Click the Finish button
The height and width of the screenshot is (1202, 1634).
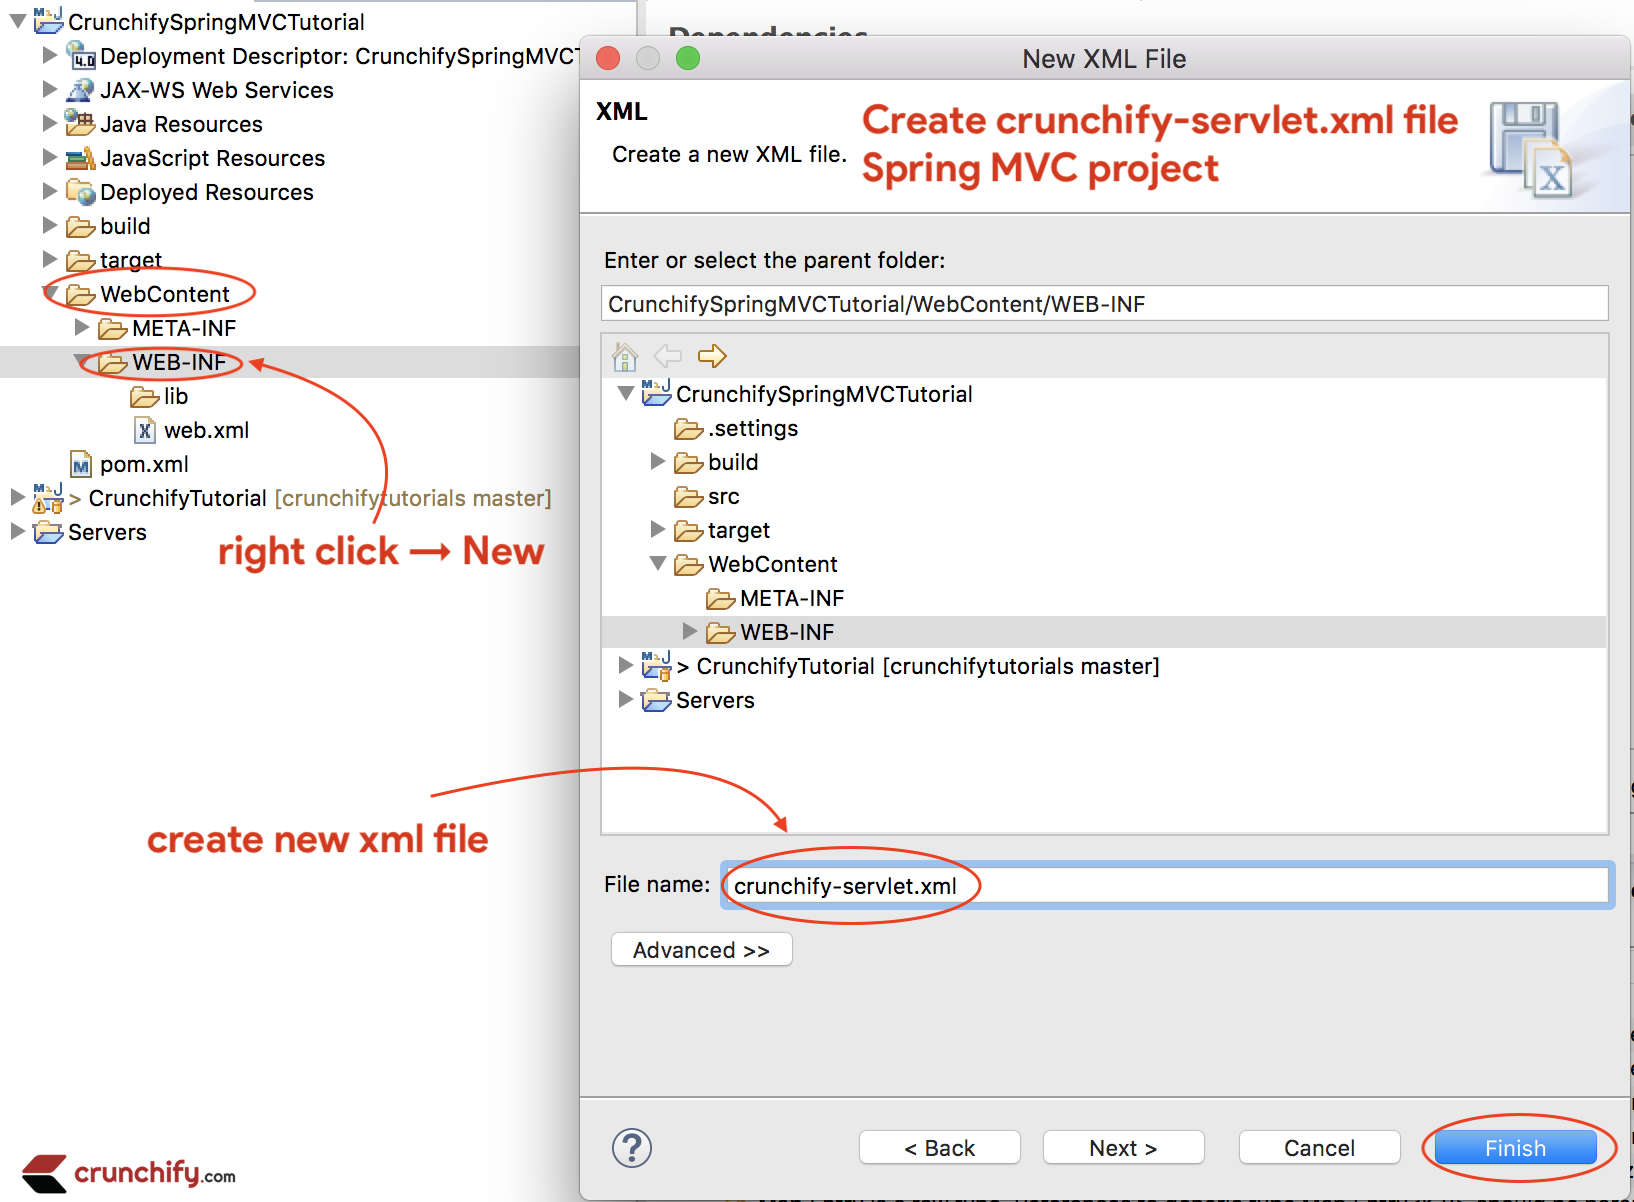pos(1515,1148)
